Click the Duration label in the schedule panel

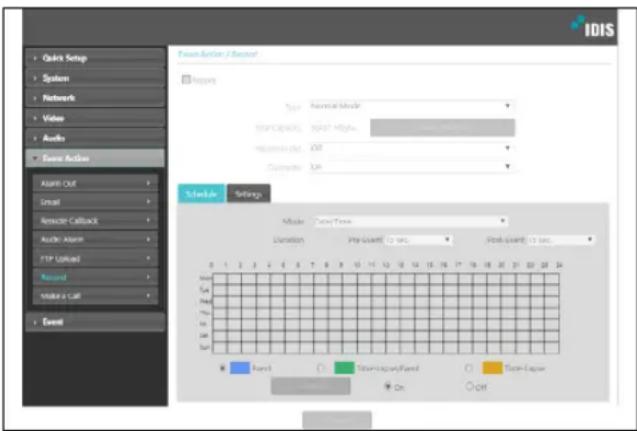point(288,240)
